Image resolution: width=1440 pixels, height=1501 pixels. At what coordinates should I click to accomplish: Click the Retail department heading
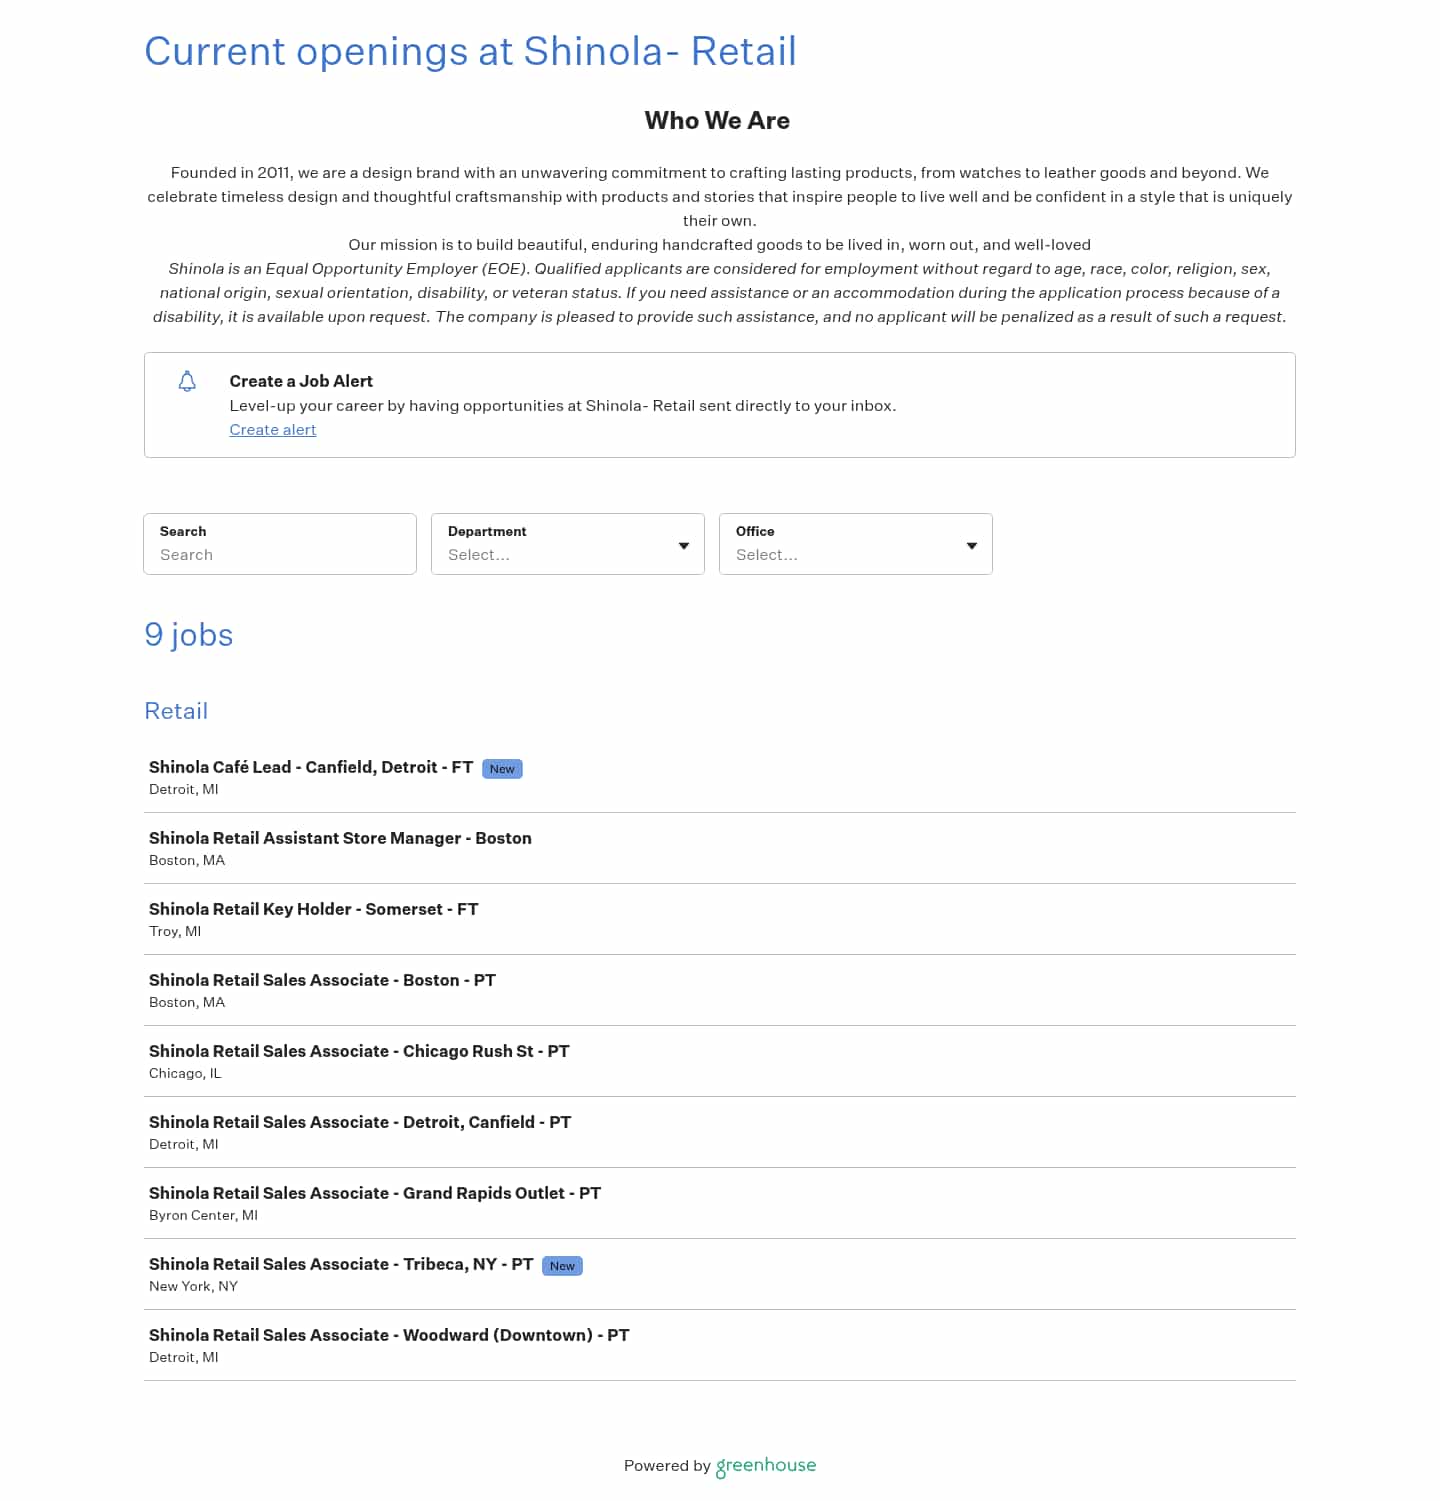point(176,711)
